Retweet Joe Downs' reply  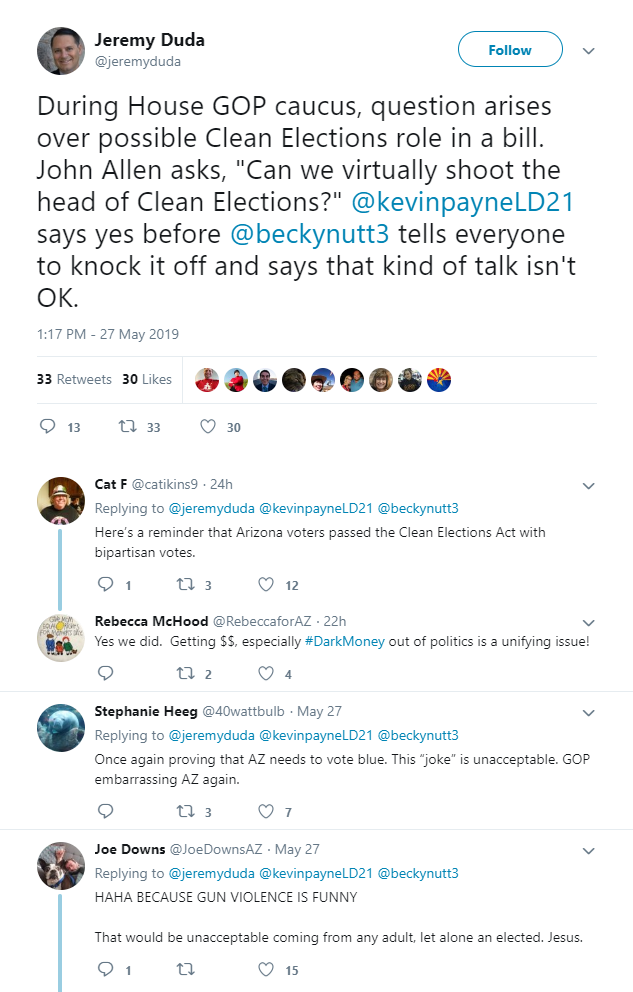coord(185,969)
